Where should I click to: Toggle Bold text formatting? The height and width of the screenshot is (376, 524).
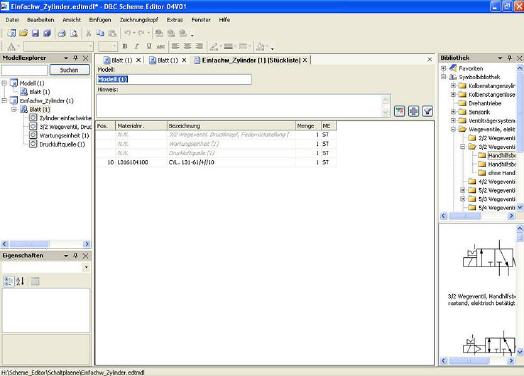[125, 46]
